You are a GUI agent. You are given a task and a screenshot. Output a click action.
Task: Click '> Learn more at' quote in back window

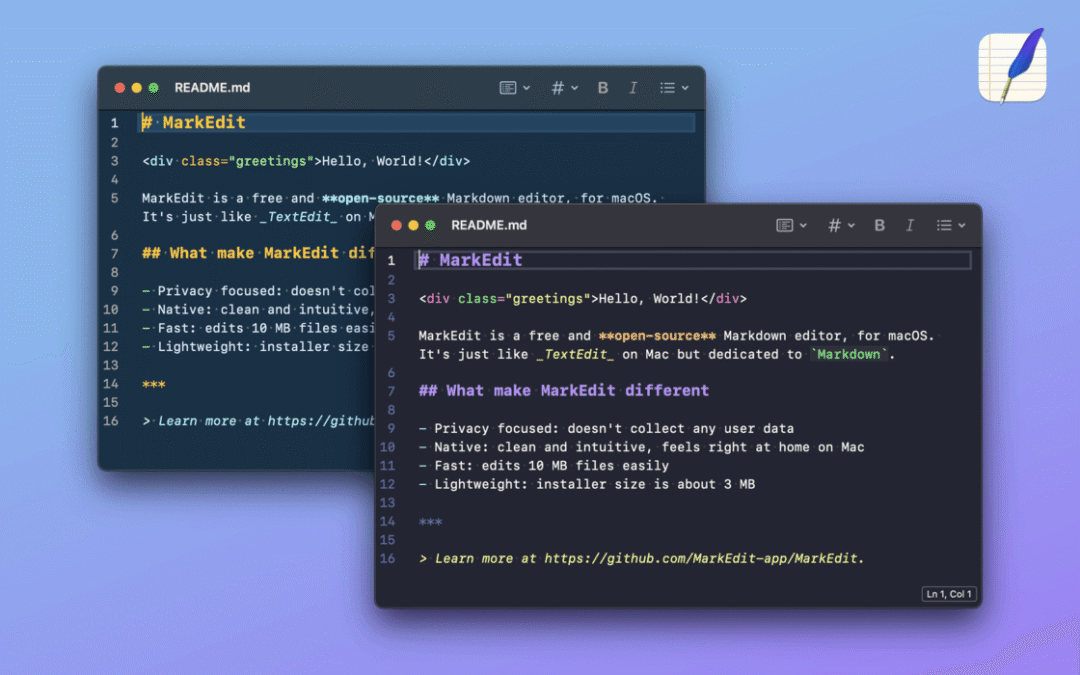point(258,421)
